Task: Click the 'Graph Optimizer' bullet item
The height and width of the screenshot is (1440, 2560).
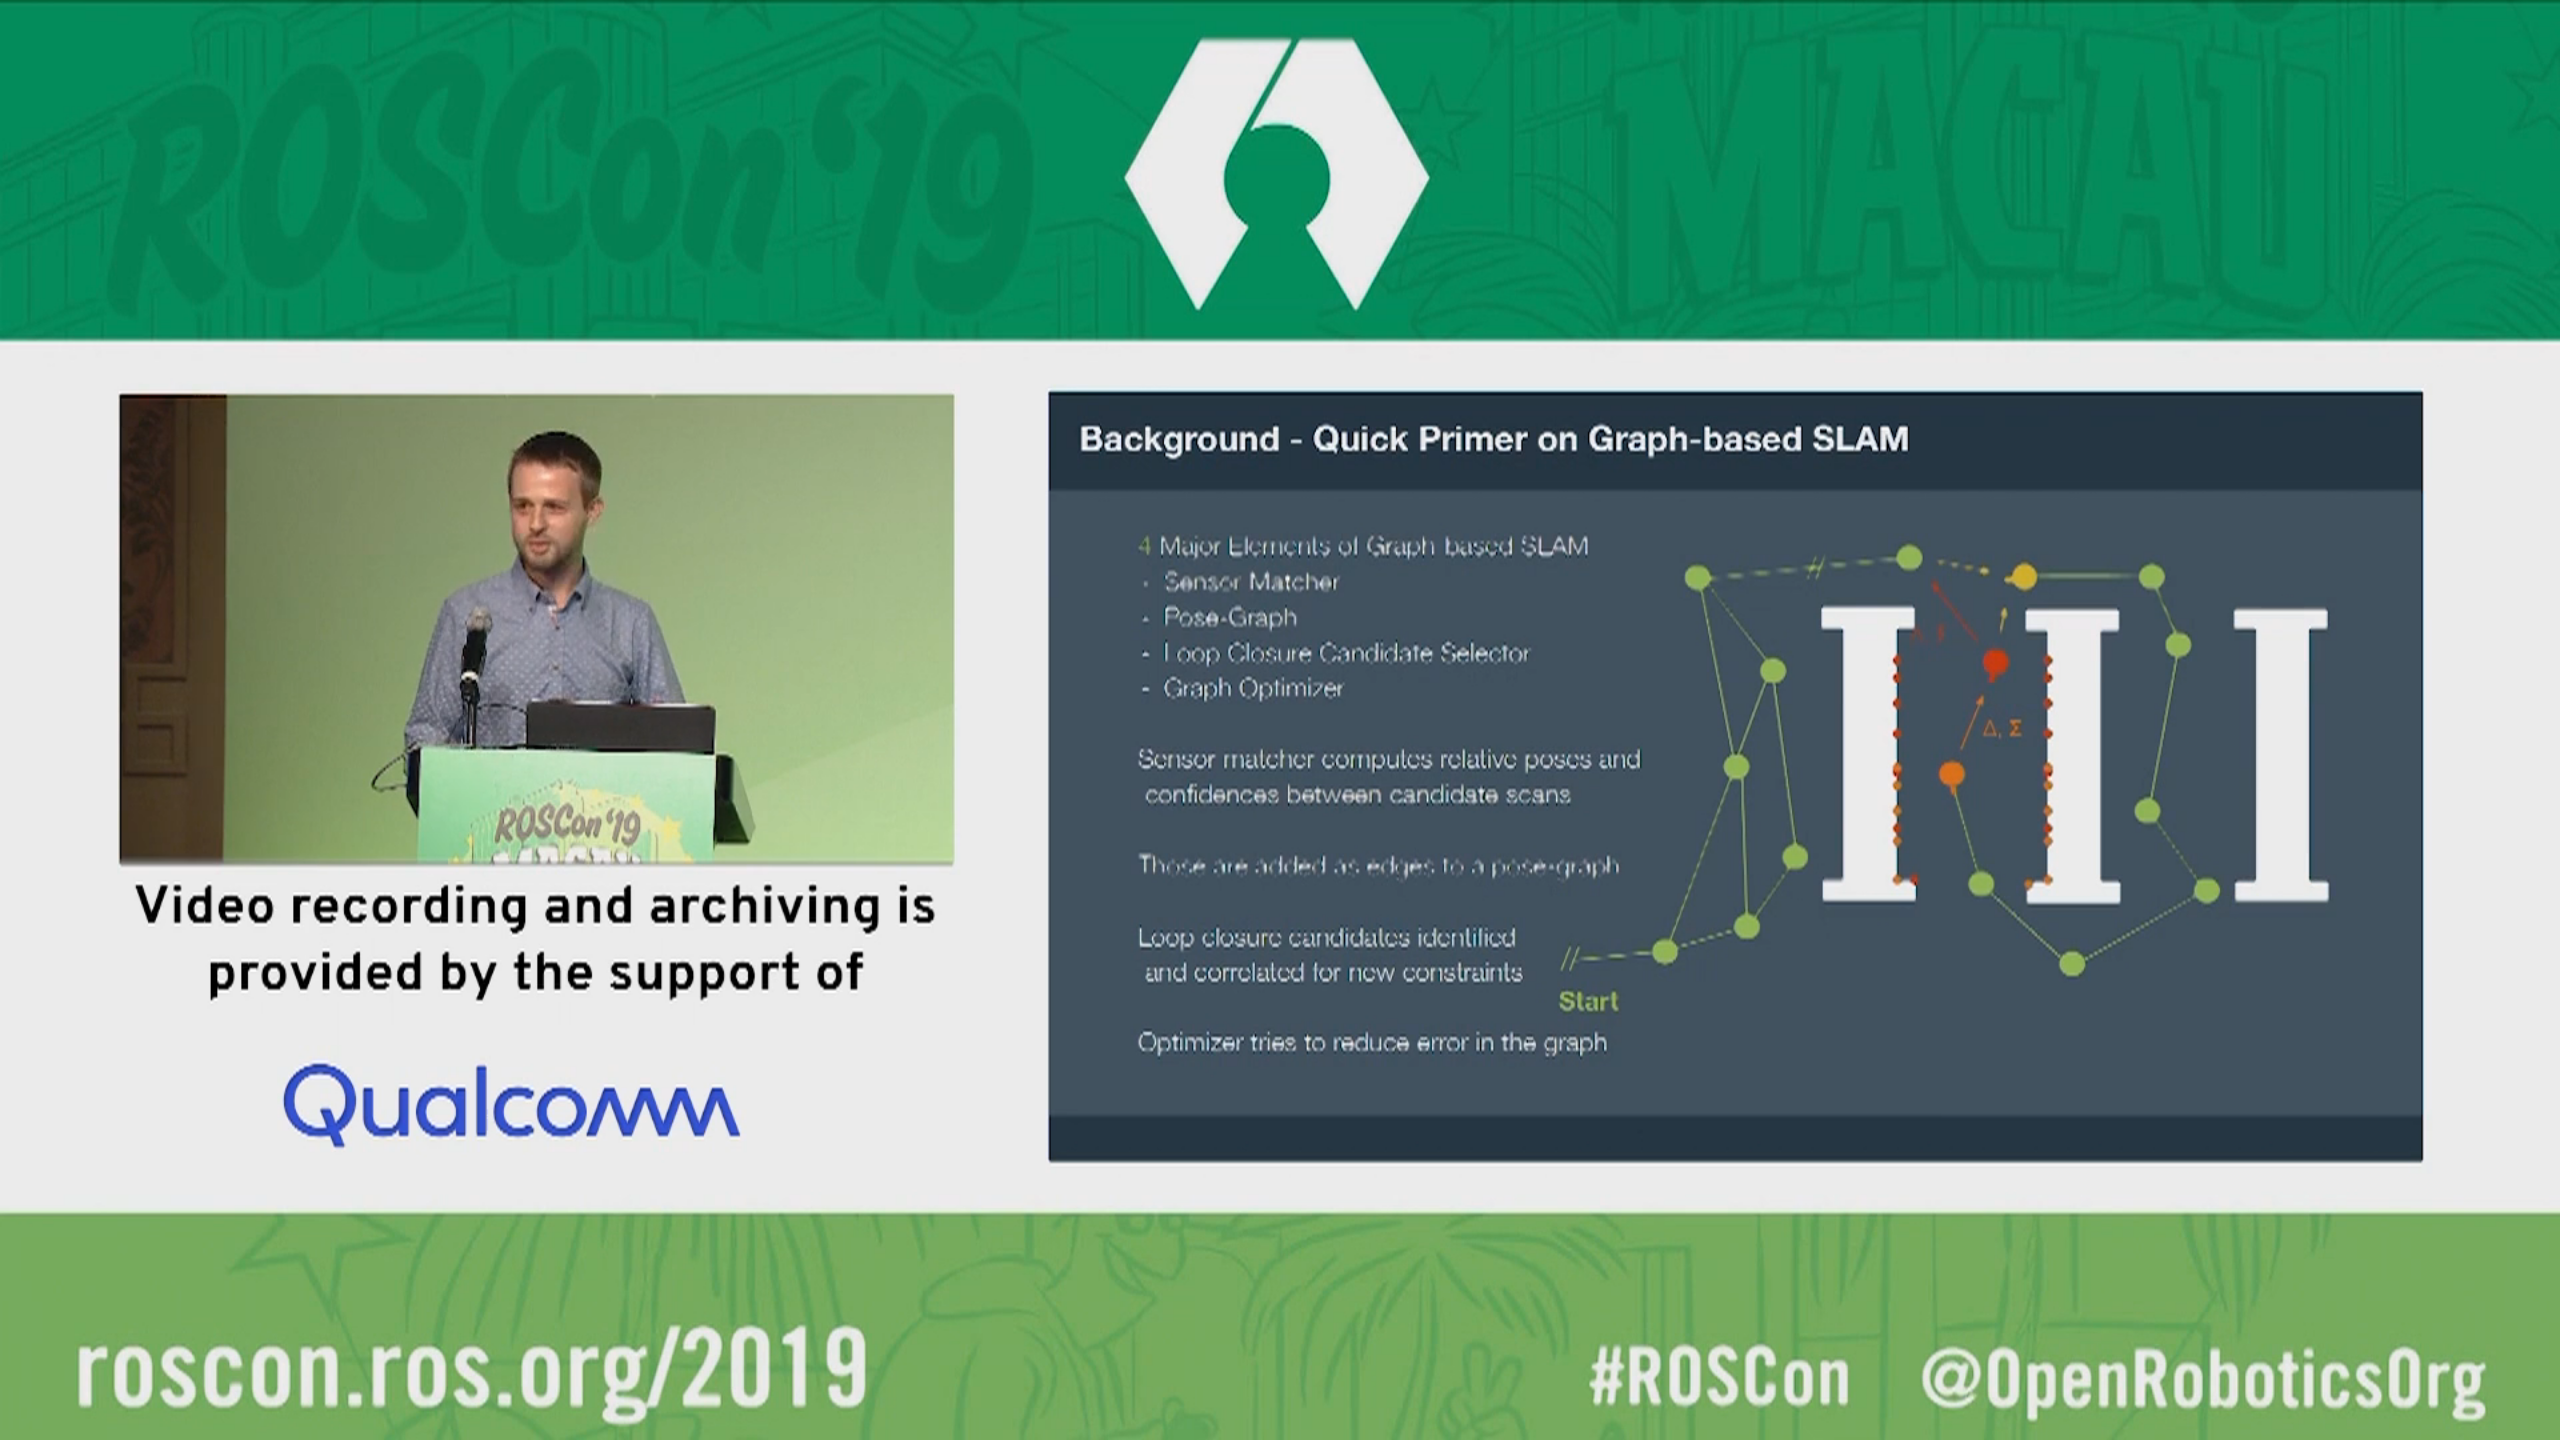Action: 1253,688
